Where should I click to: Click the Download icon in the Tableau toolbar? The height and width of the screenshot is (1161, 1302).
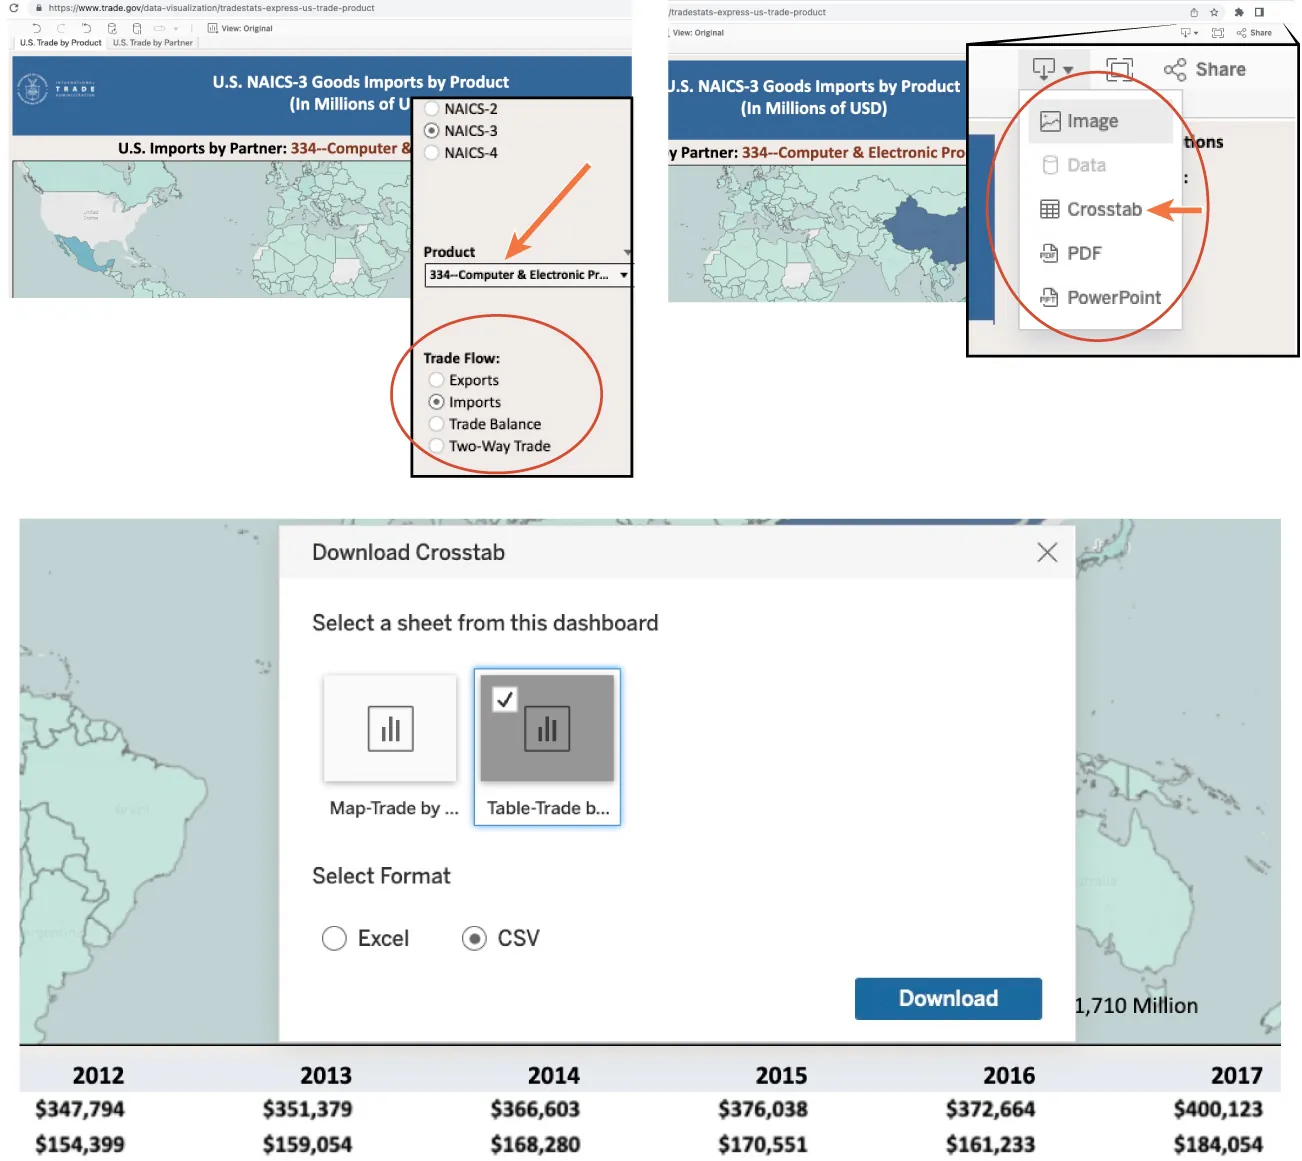pos(1045,68)
